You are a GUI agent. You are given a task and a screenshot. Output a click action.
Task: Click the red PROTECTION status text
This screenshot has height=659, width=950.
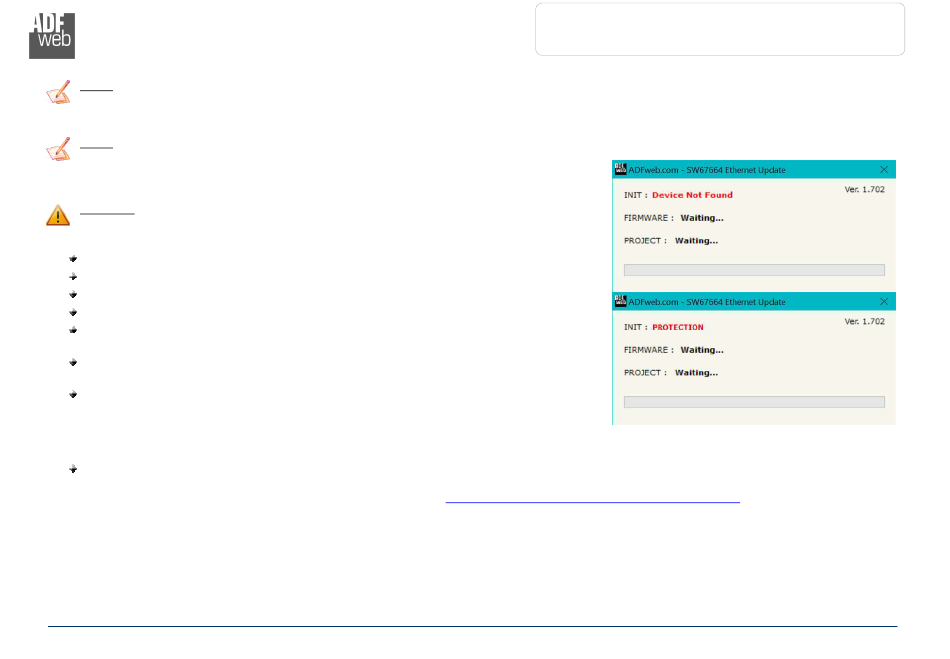tap(678, 327)
